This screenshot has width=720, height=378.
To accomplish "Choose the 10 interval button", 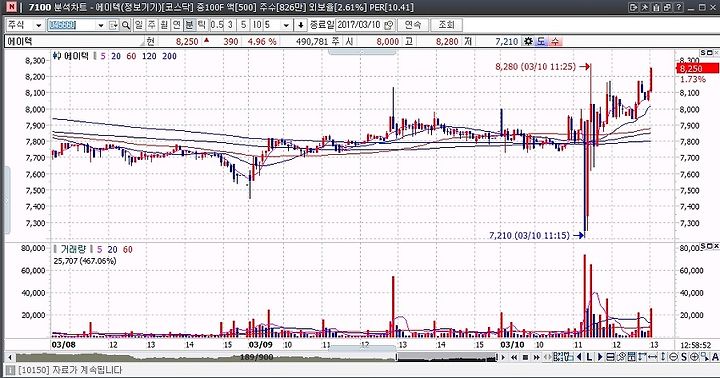I will tap(257, 25).
